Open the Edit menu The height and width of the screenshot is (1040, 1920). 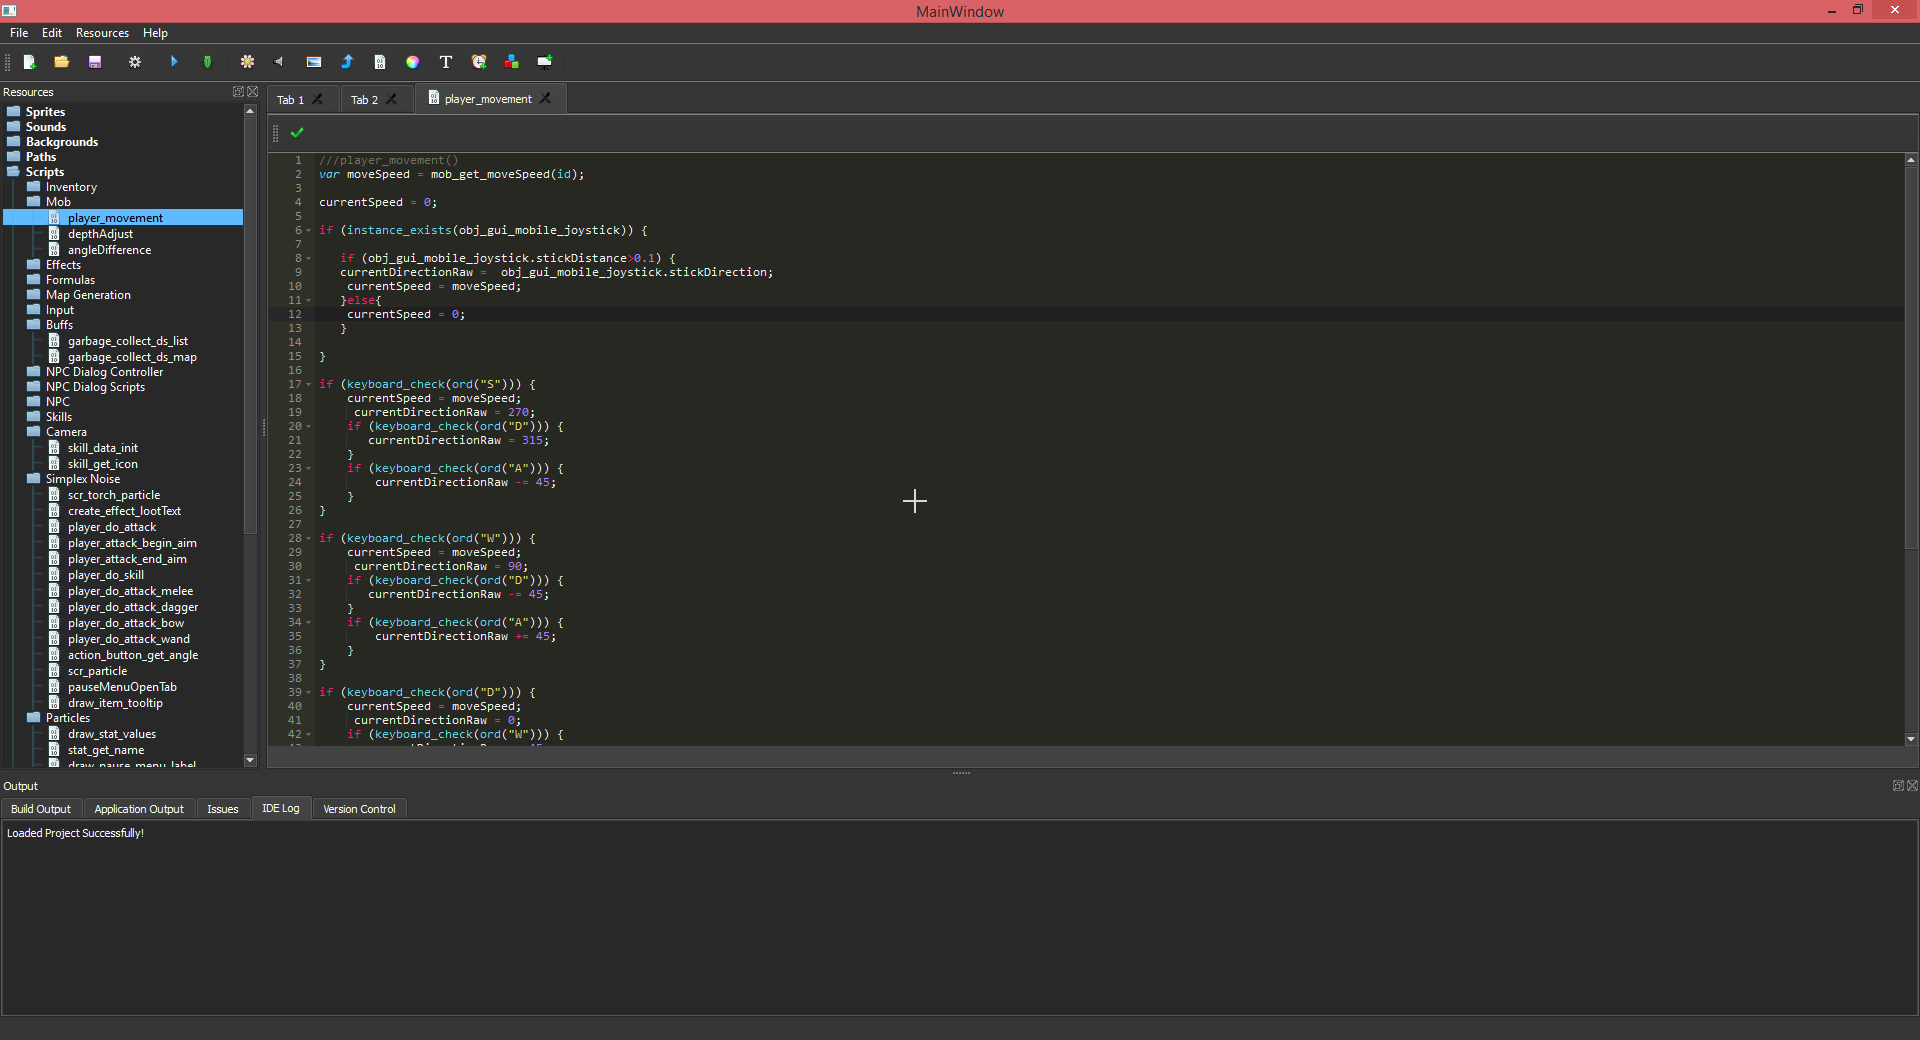click(52, 33)
